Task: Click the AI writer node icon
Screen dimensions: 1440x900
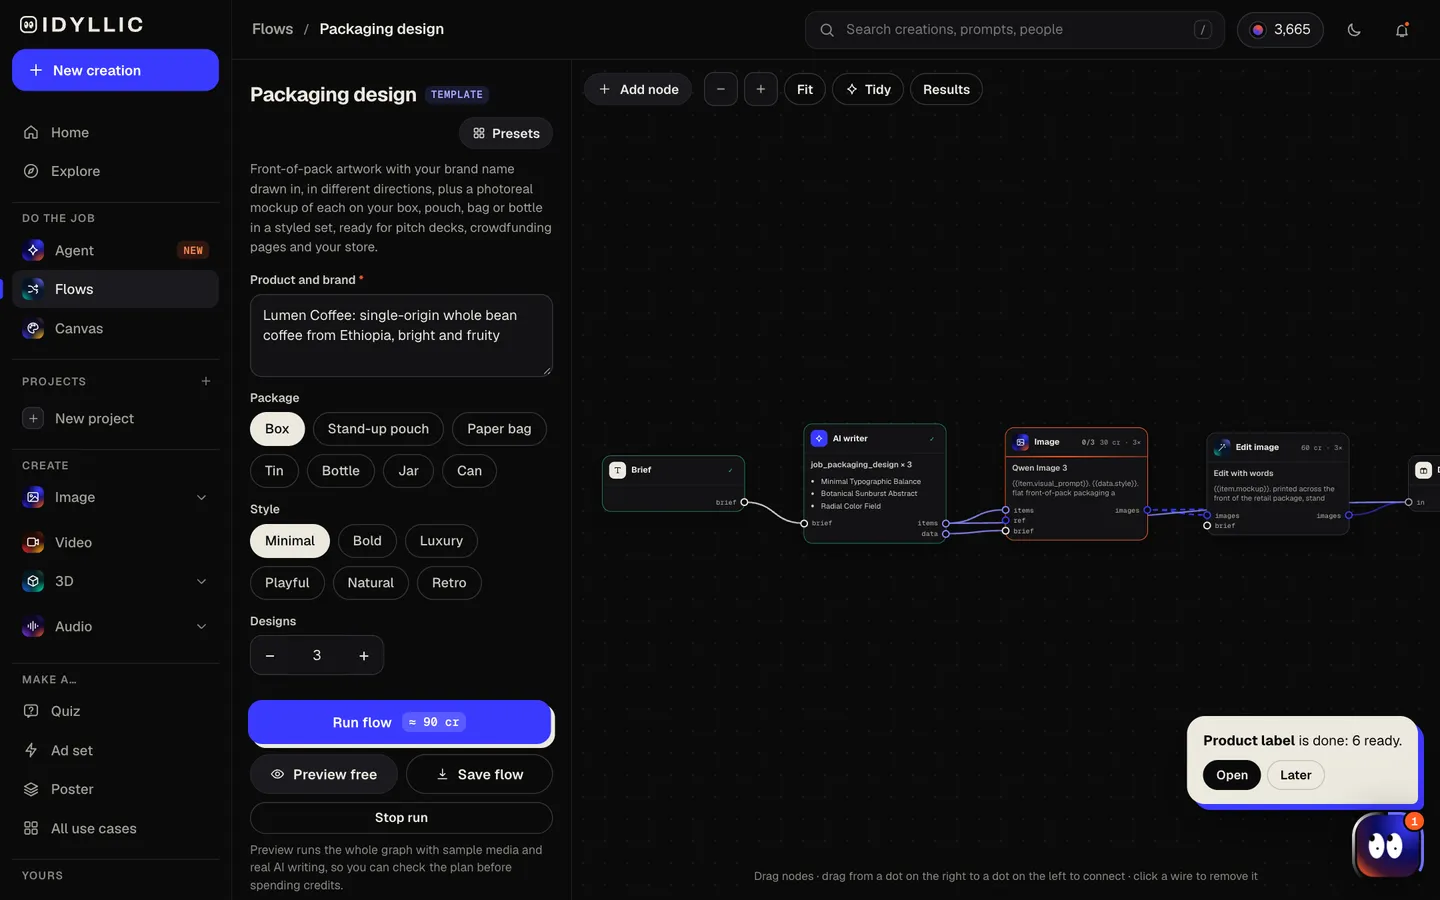Action: 819,438
